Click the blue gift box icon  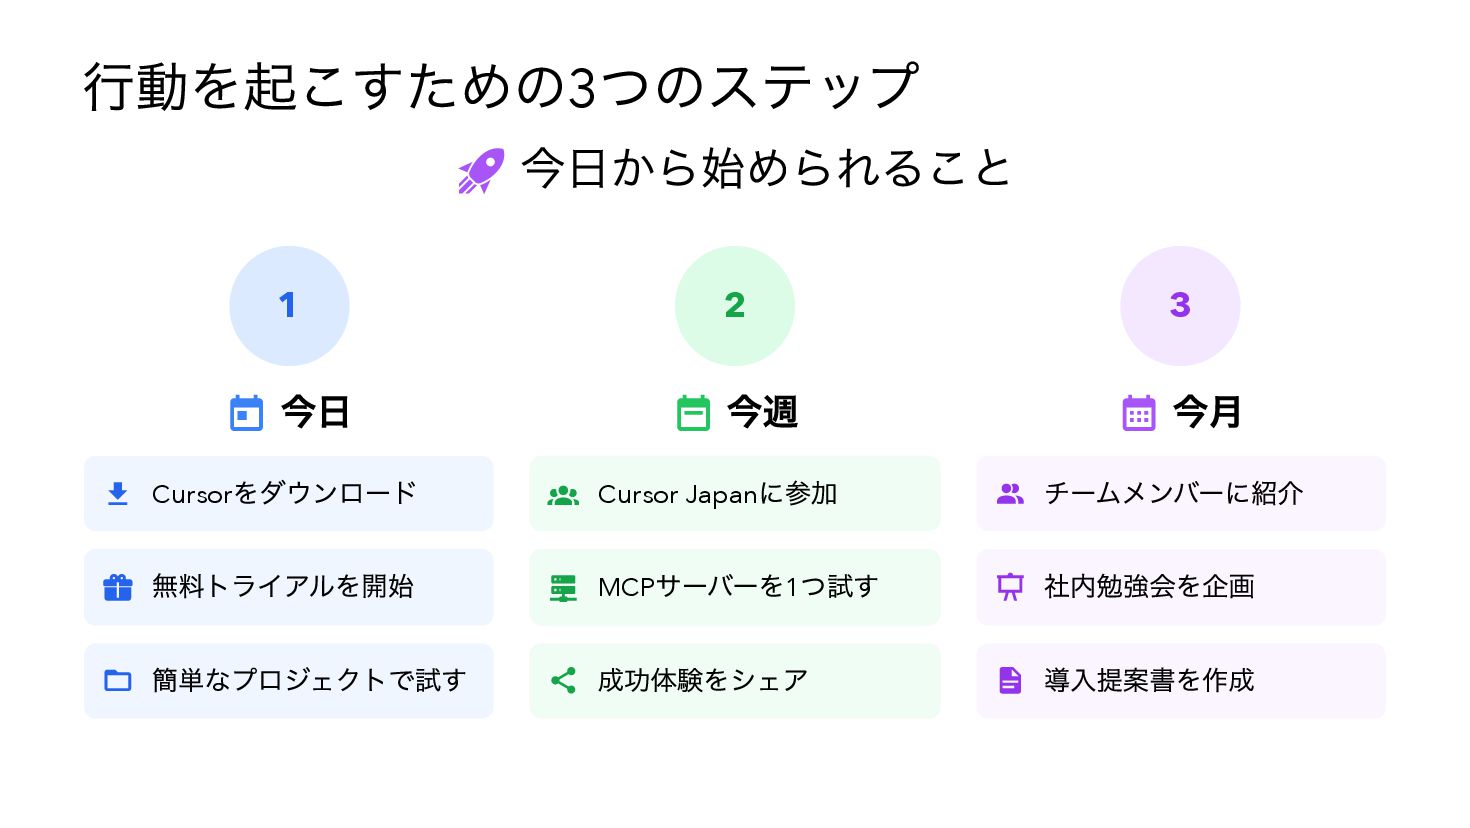point(118,587)
